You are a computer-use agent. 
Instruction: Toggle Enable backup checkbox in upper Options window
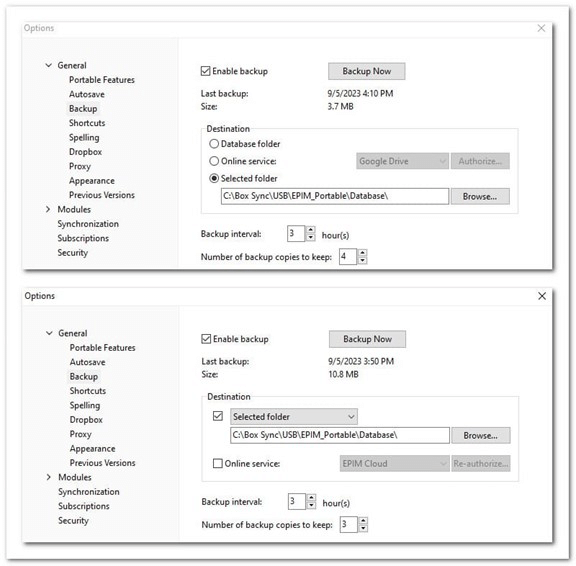tap(205, 71)
